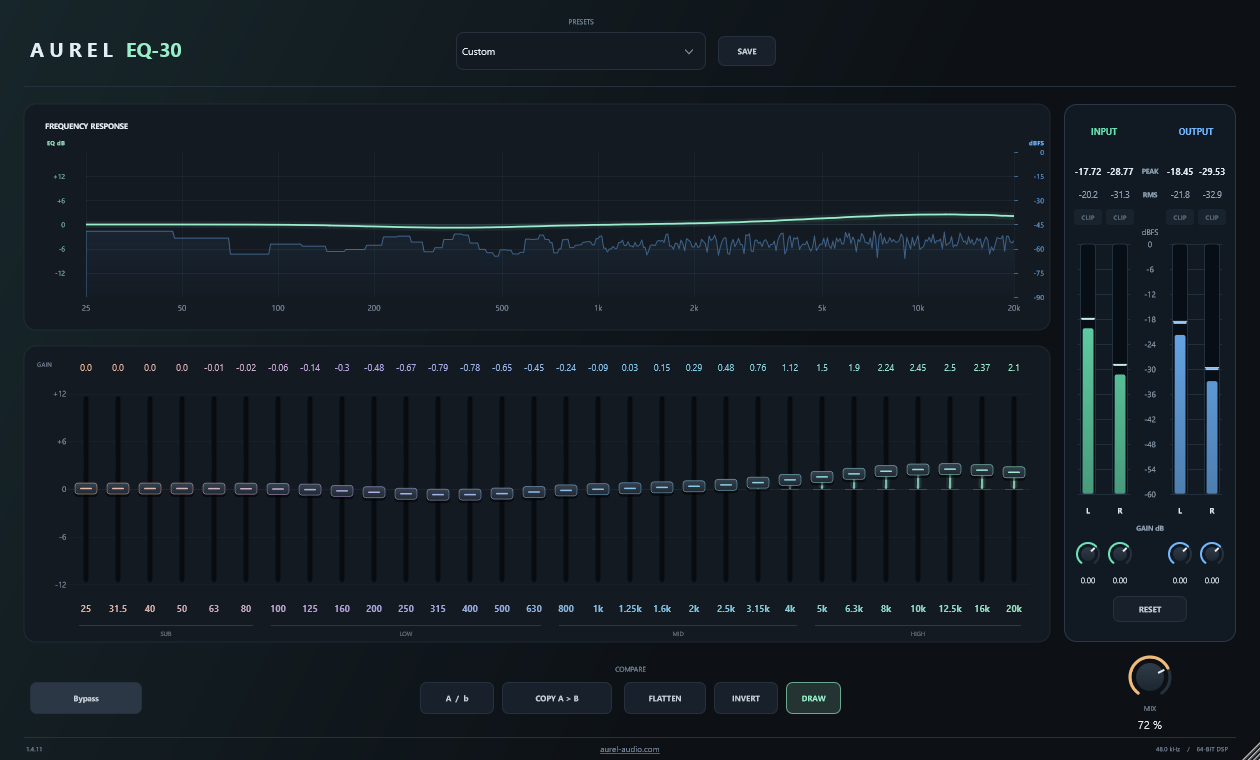The image size is (1260, 760).
Task: Click the OUTPUT meter heading
Action: click(1196, 132)
